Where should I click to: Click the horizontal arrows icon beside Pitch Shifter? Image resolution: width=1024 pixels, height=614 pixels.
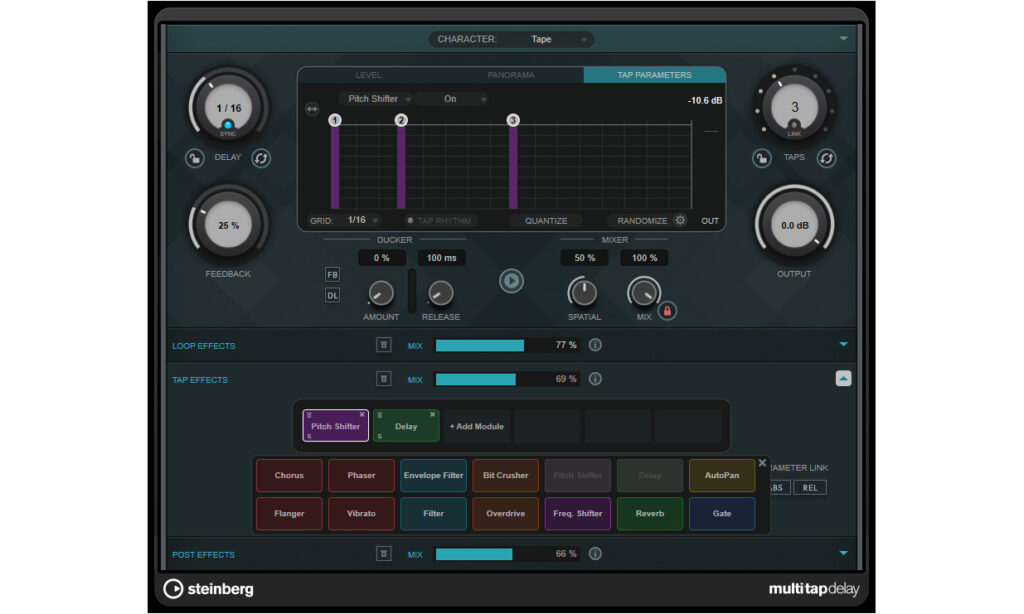click(x=312, y=108)
